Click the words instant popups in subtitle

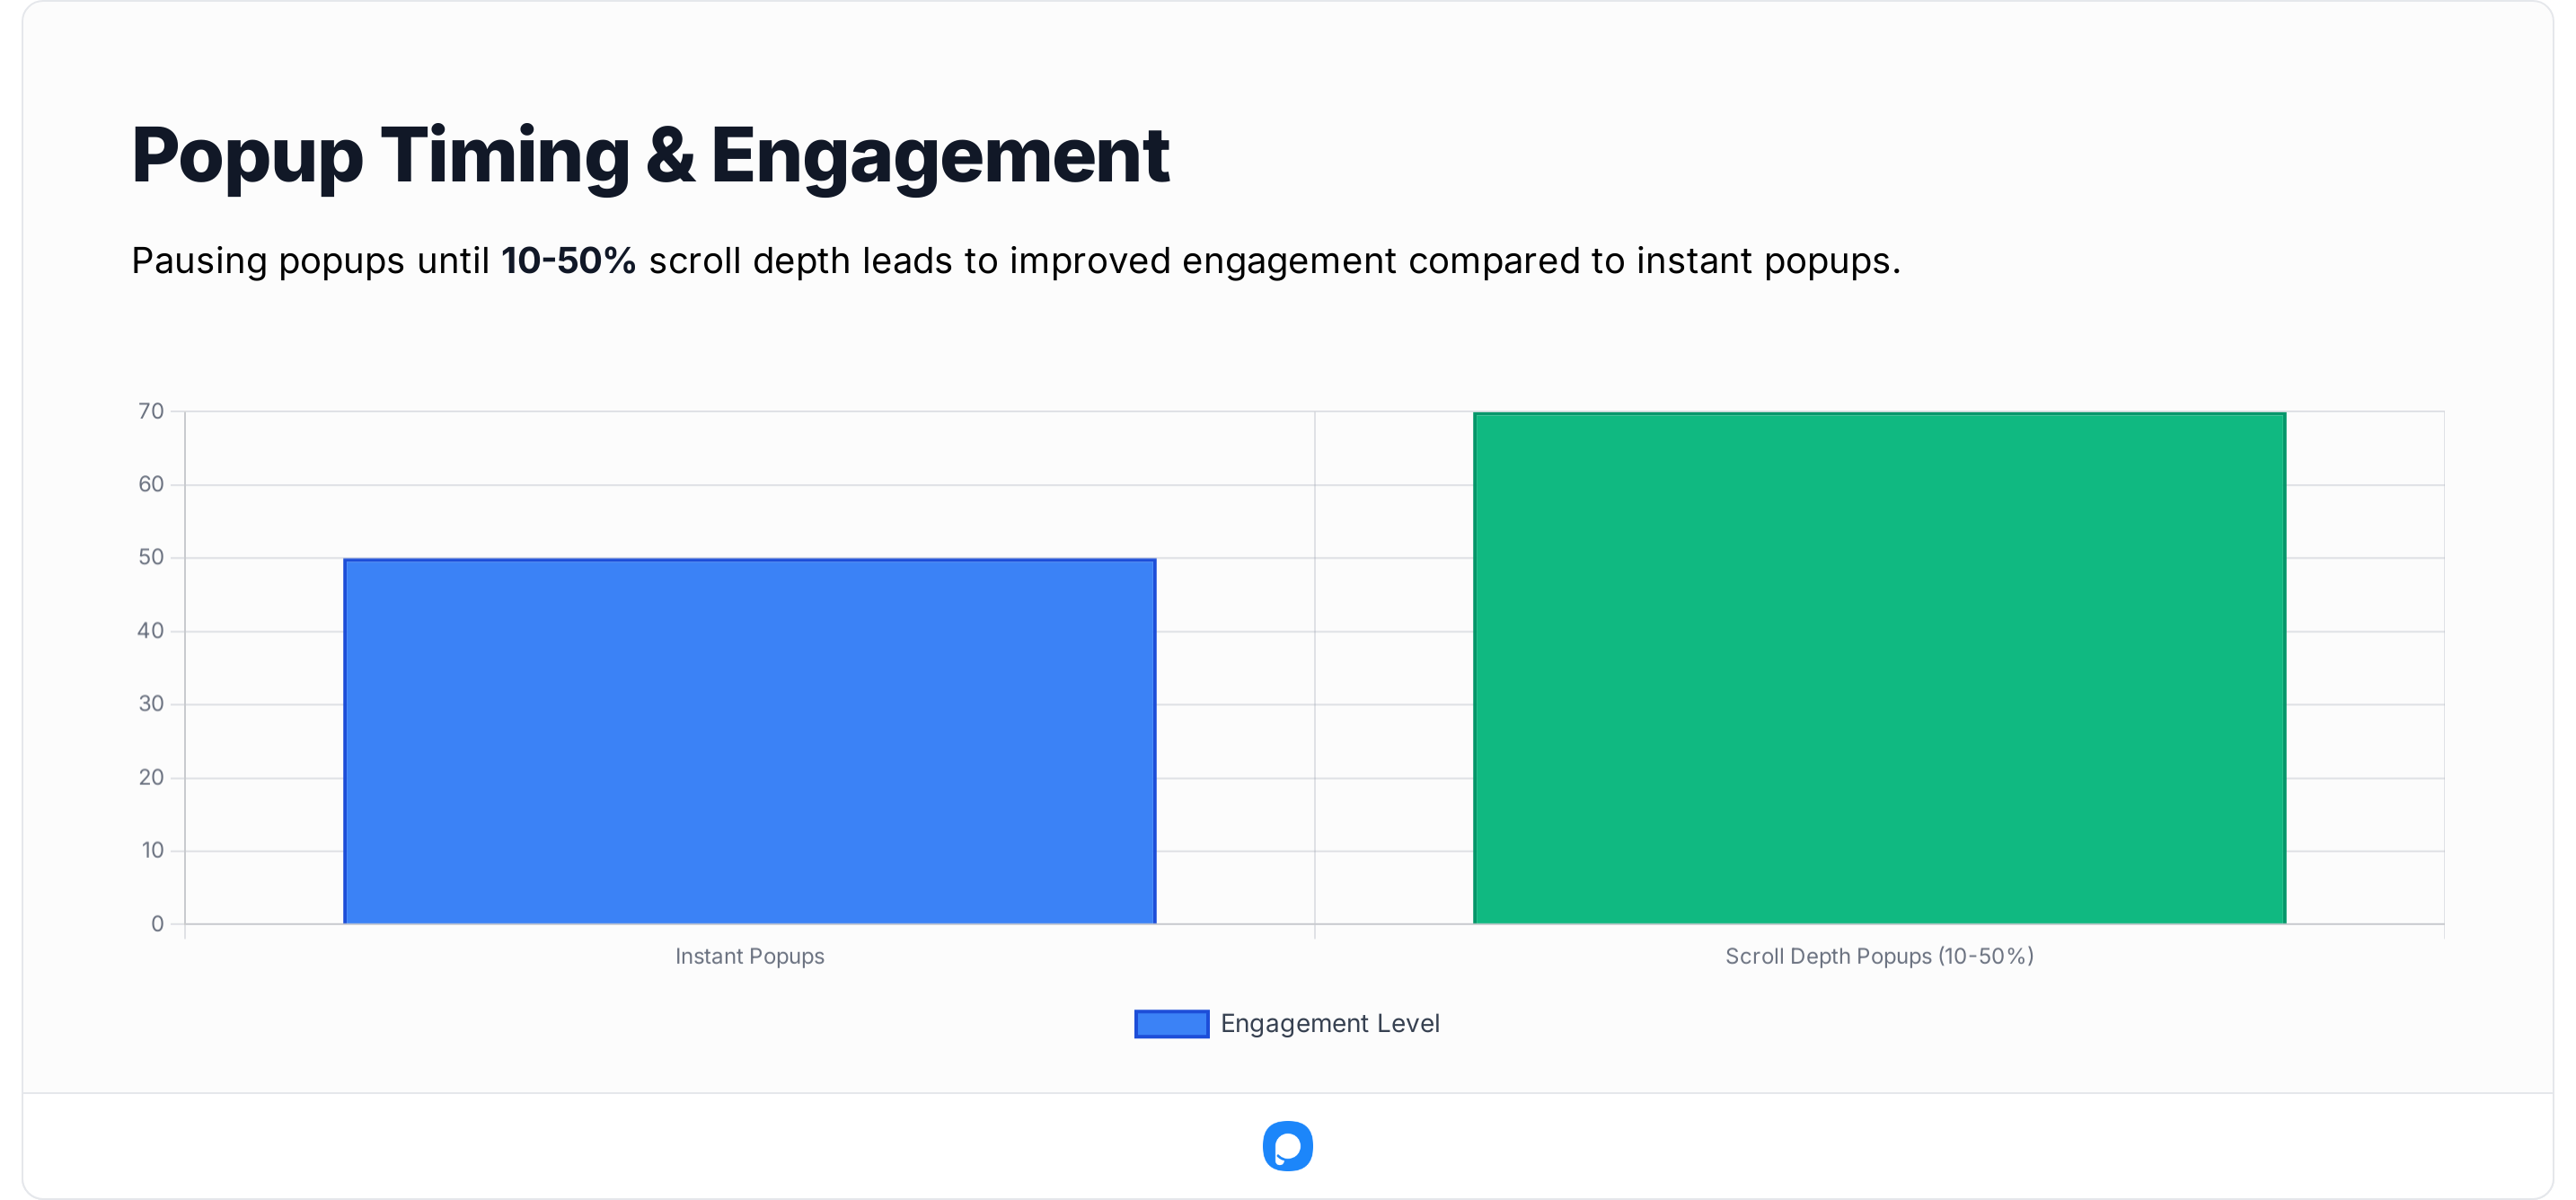(x=1765, y=261)
